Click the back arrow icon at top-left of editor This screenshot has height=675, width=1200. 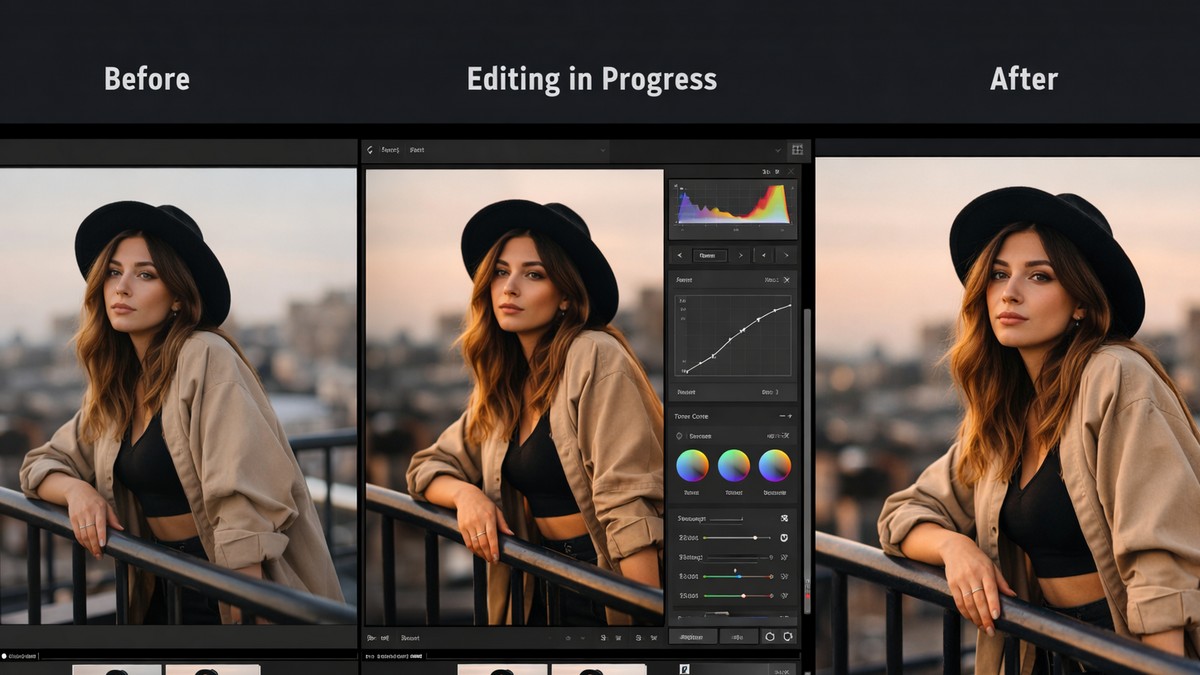pos(370,150)
